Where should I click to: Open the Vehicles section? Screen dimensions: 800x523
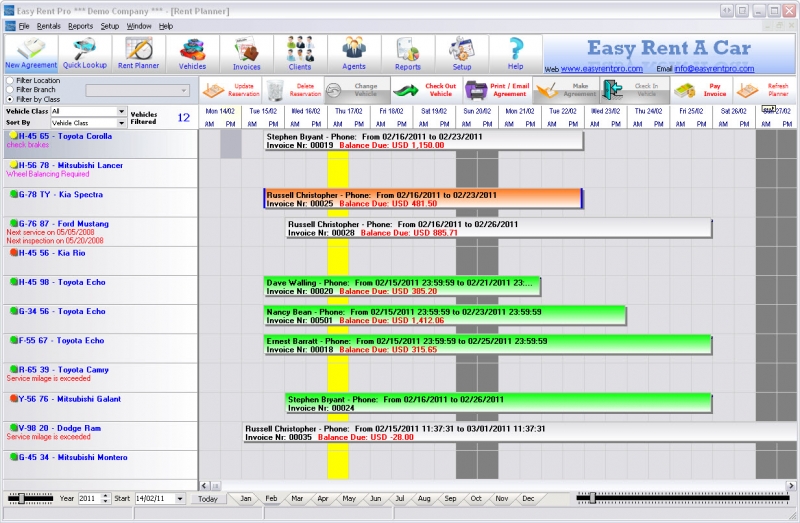[x=193, y=53]
